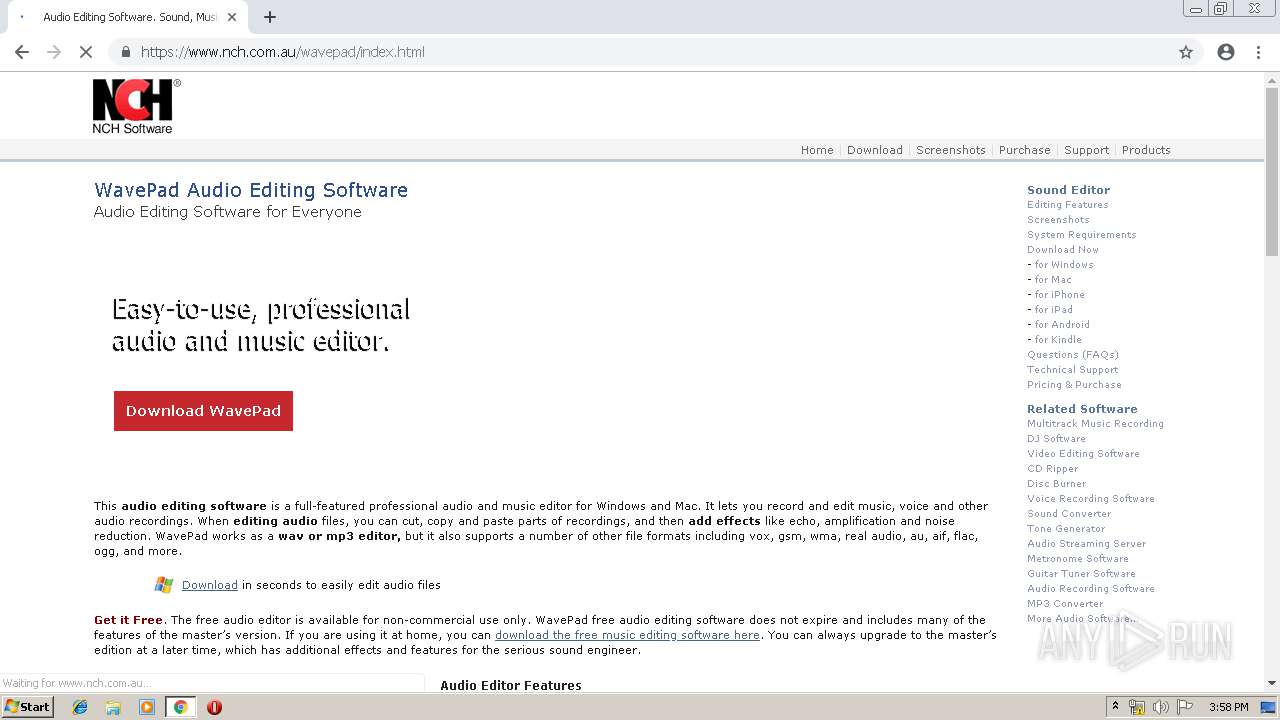Open Voice Recording Software link

[x=1091, y=499]
